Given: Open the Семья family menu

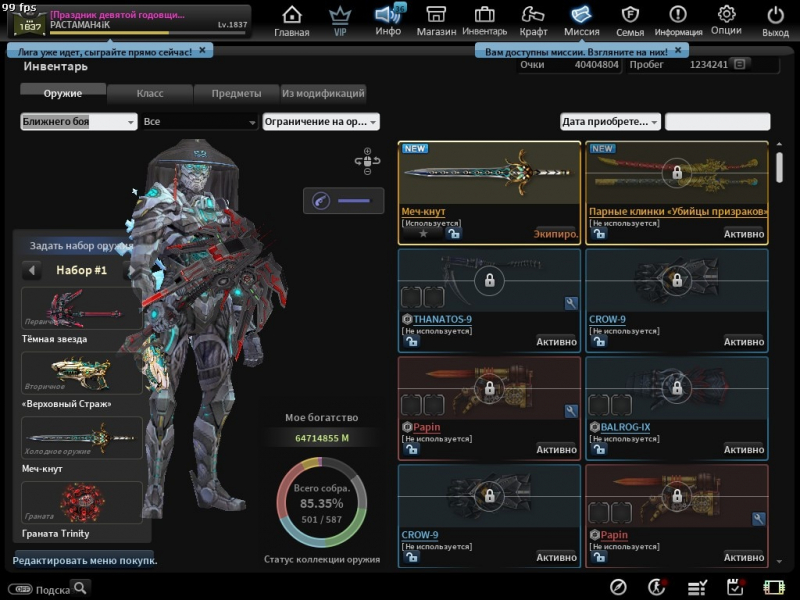Looking at the screenshot, I should coord(630,20).
